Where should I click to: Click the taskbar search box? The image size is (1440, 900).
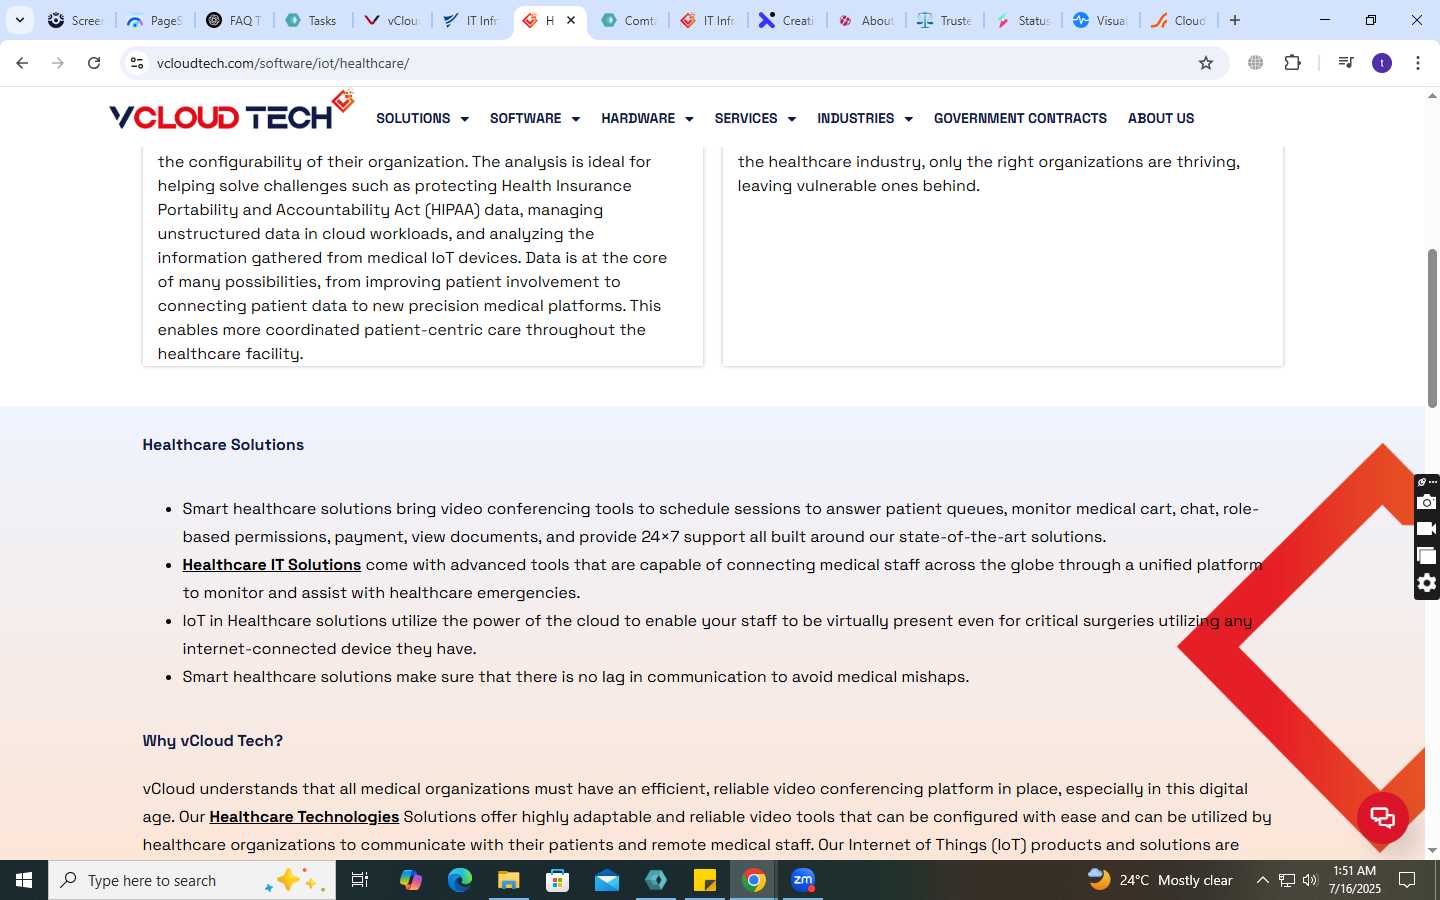tap(192, 880)
